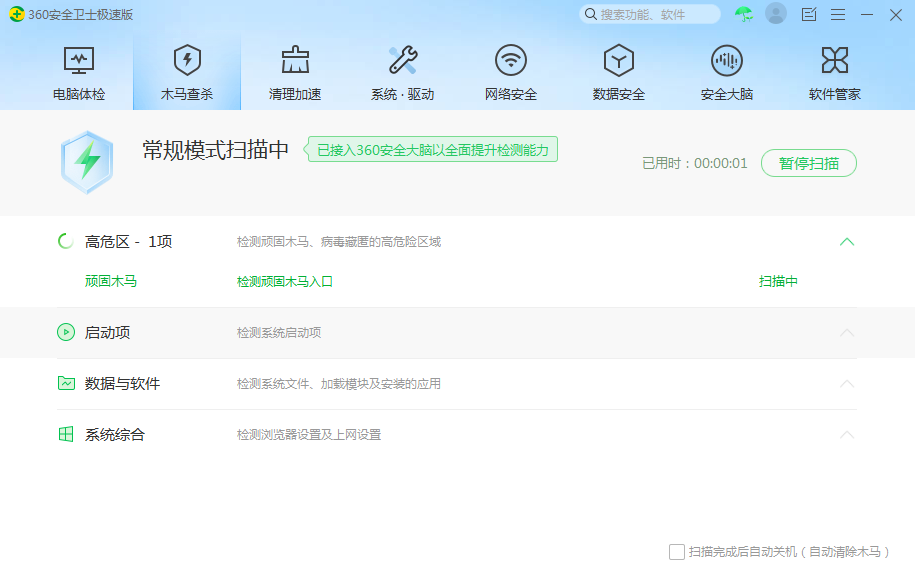Click the green umbrella icon in title bar
The image size is (915, 577).
743,14
